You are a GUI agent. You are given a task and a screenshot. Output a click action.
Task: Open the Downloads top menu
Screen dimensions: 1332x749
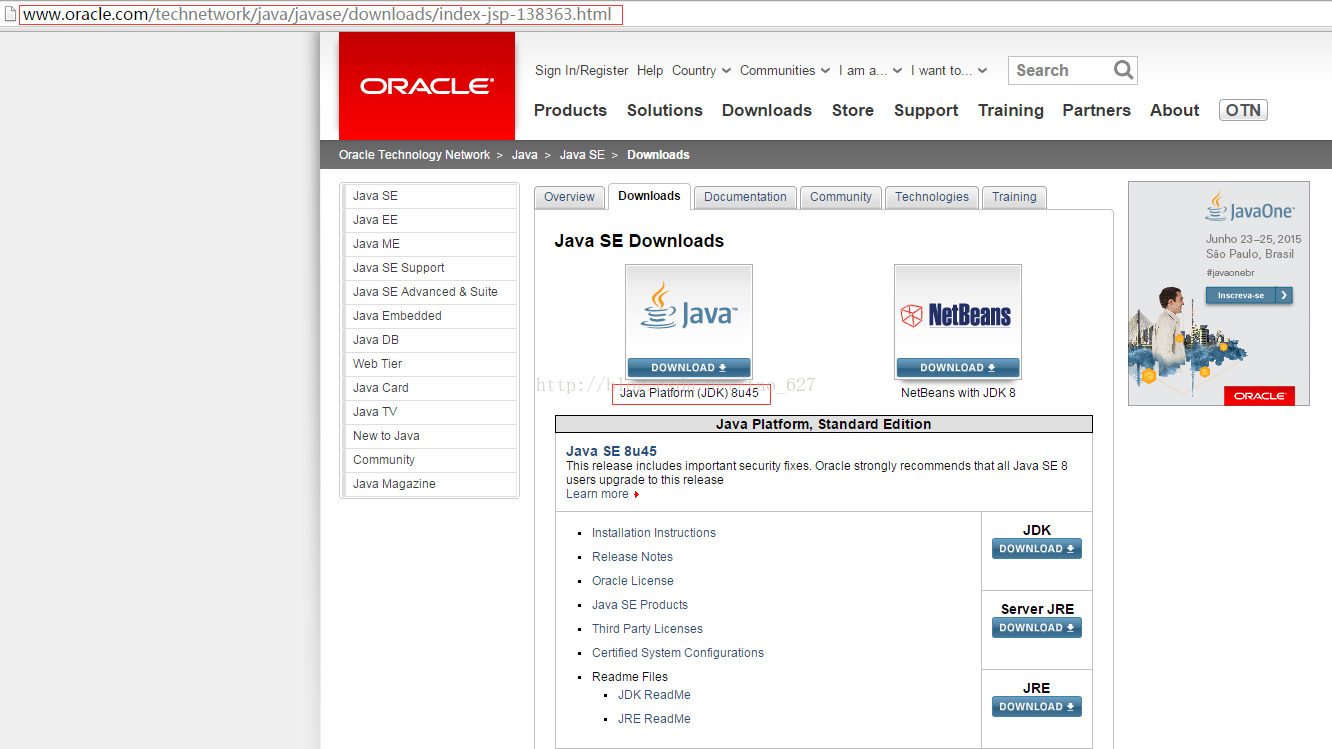click(x=767, y=110)
